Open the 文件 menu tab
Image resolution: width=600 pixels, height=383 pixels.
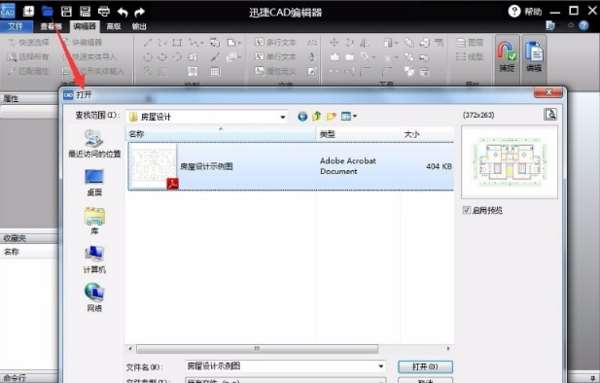pos(15,26)
